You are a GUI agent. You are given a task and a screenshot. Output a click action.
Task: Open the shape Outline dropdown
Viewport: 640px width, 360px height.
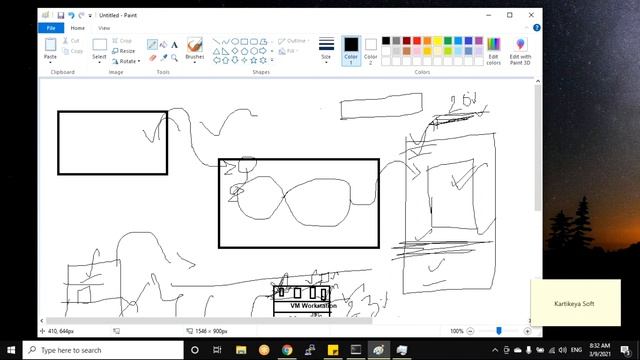pos(293,41)
